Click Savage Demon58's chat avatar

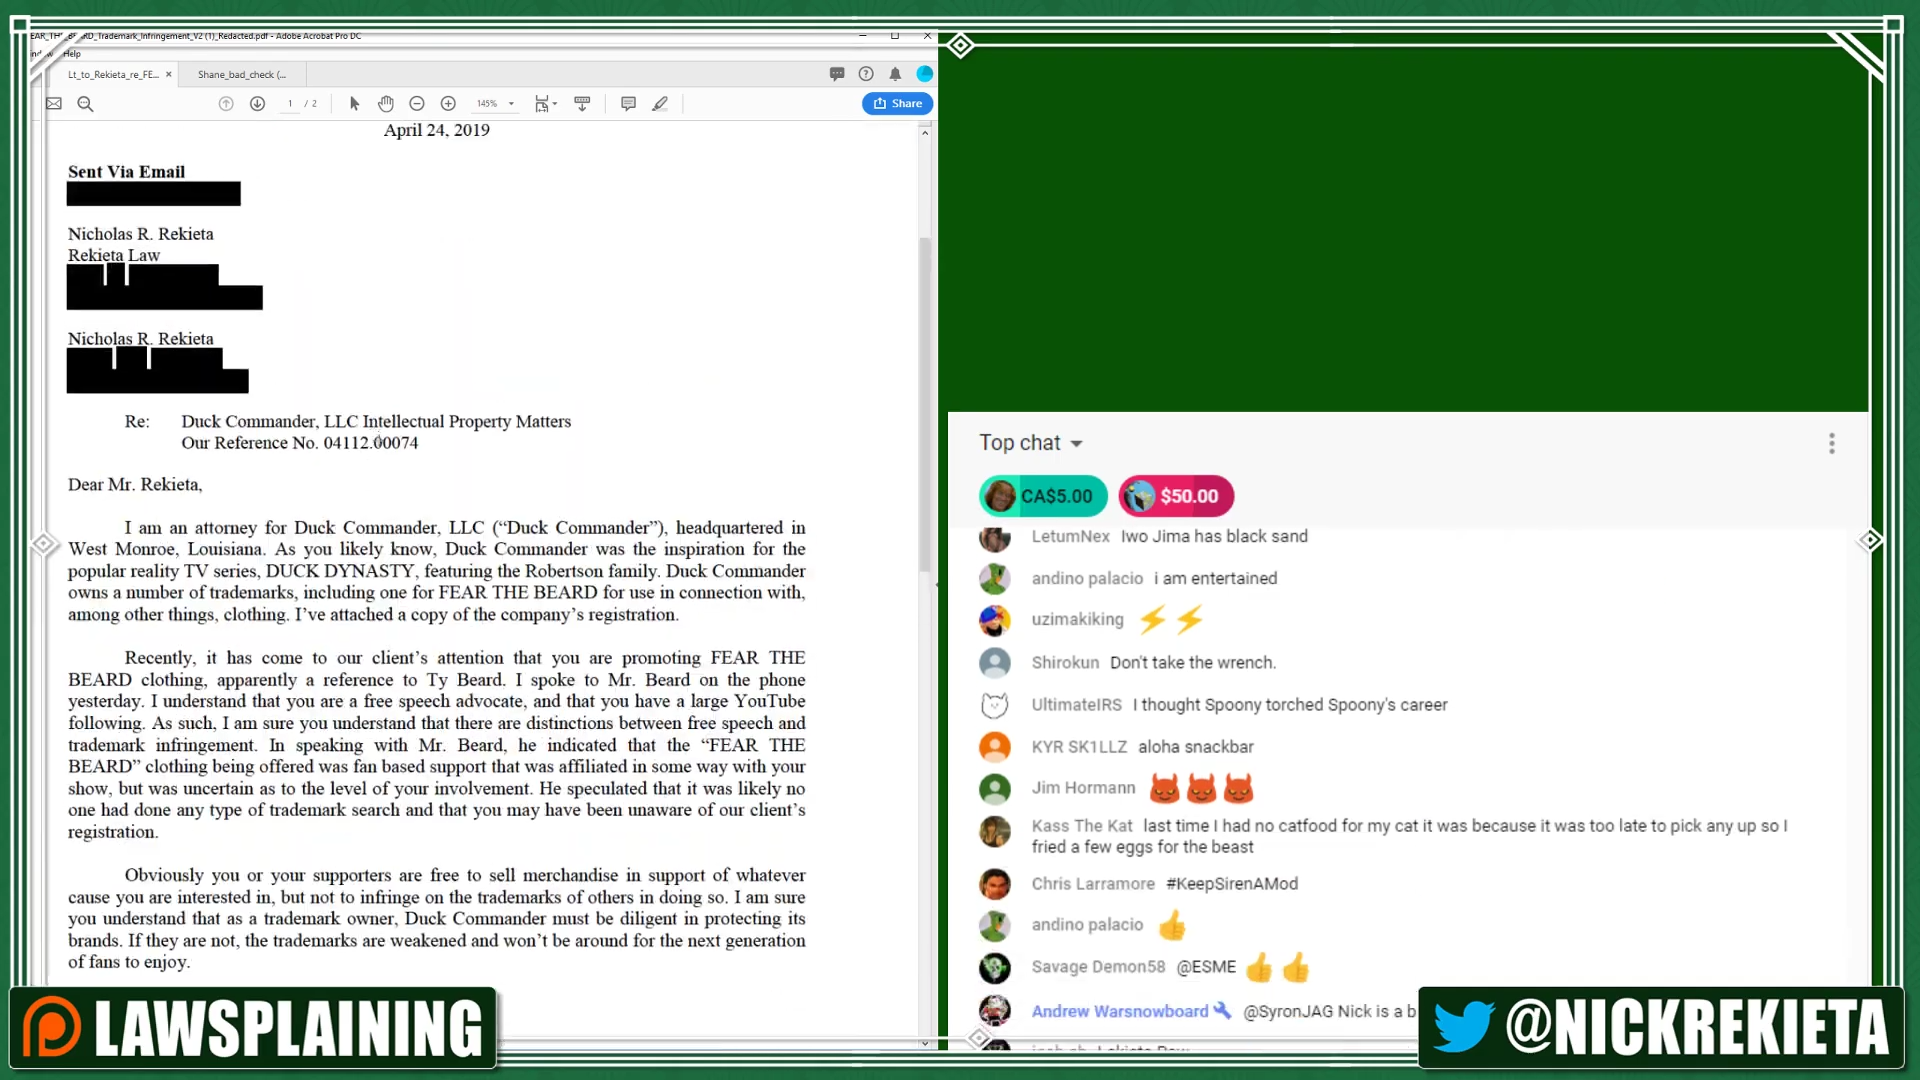click(994, 967)
